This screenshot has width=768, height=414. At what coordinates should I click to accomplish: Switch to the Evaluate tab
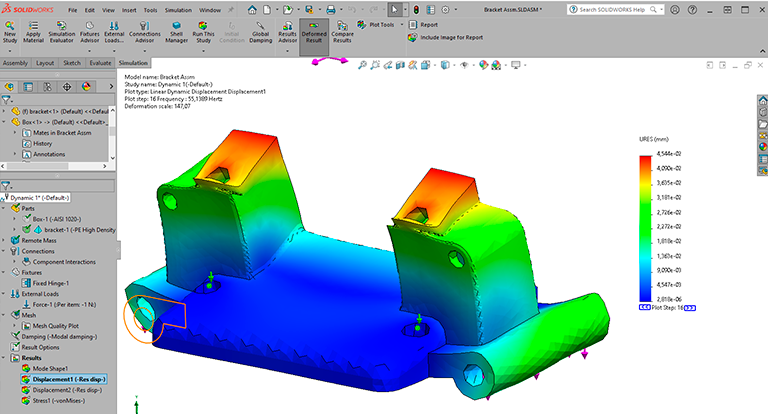[100, 62]
